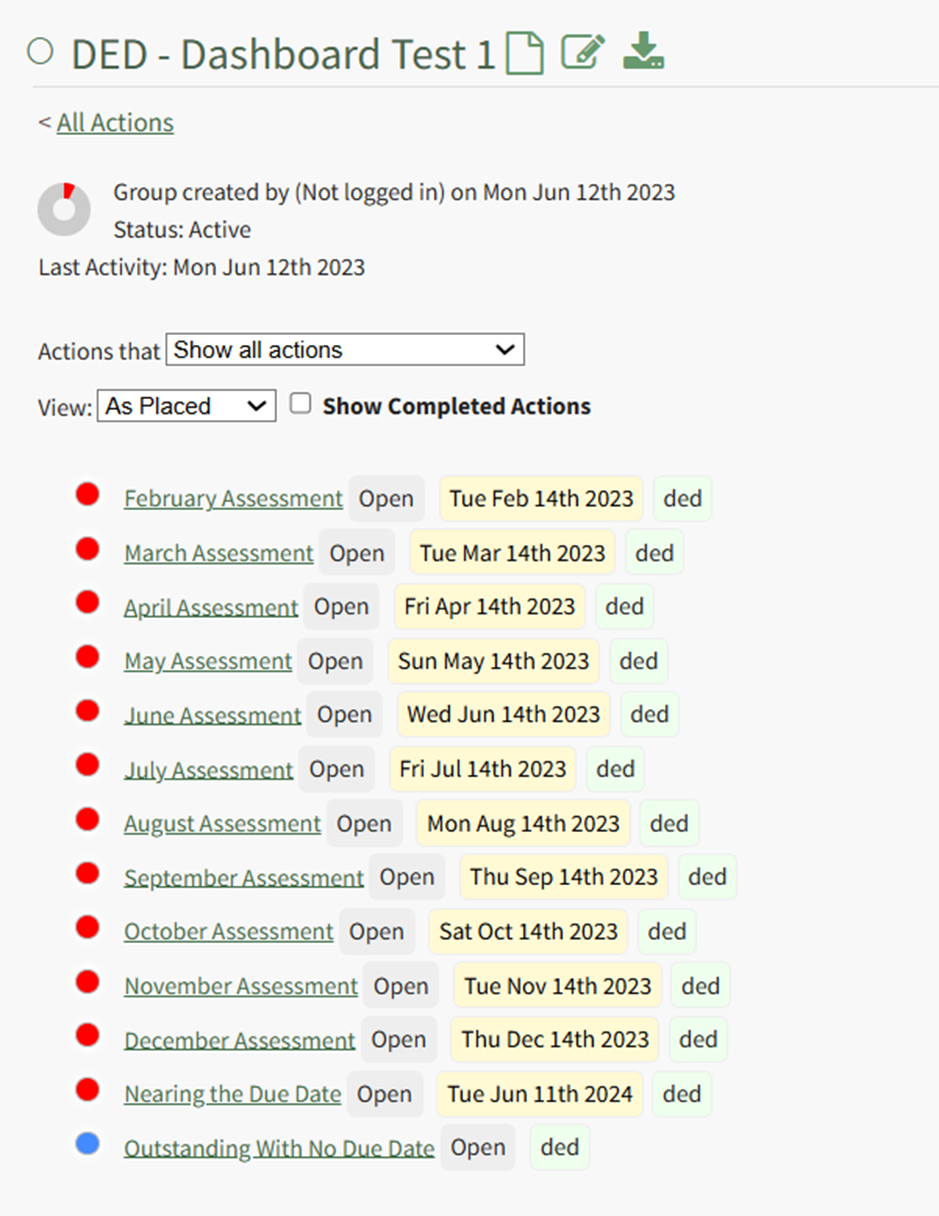Expand the View 'As Placed' dropdown
The height and width of the screenshot is (1216, 939).
[186, 406]
